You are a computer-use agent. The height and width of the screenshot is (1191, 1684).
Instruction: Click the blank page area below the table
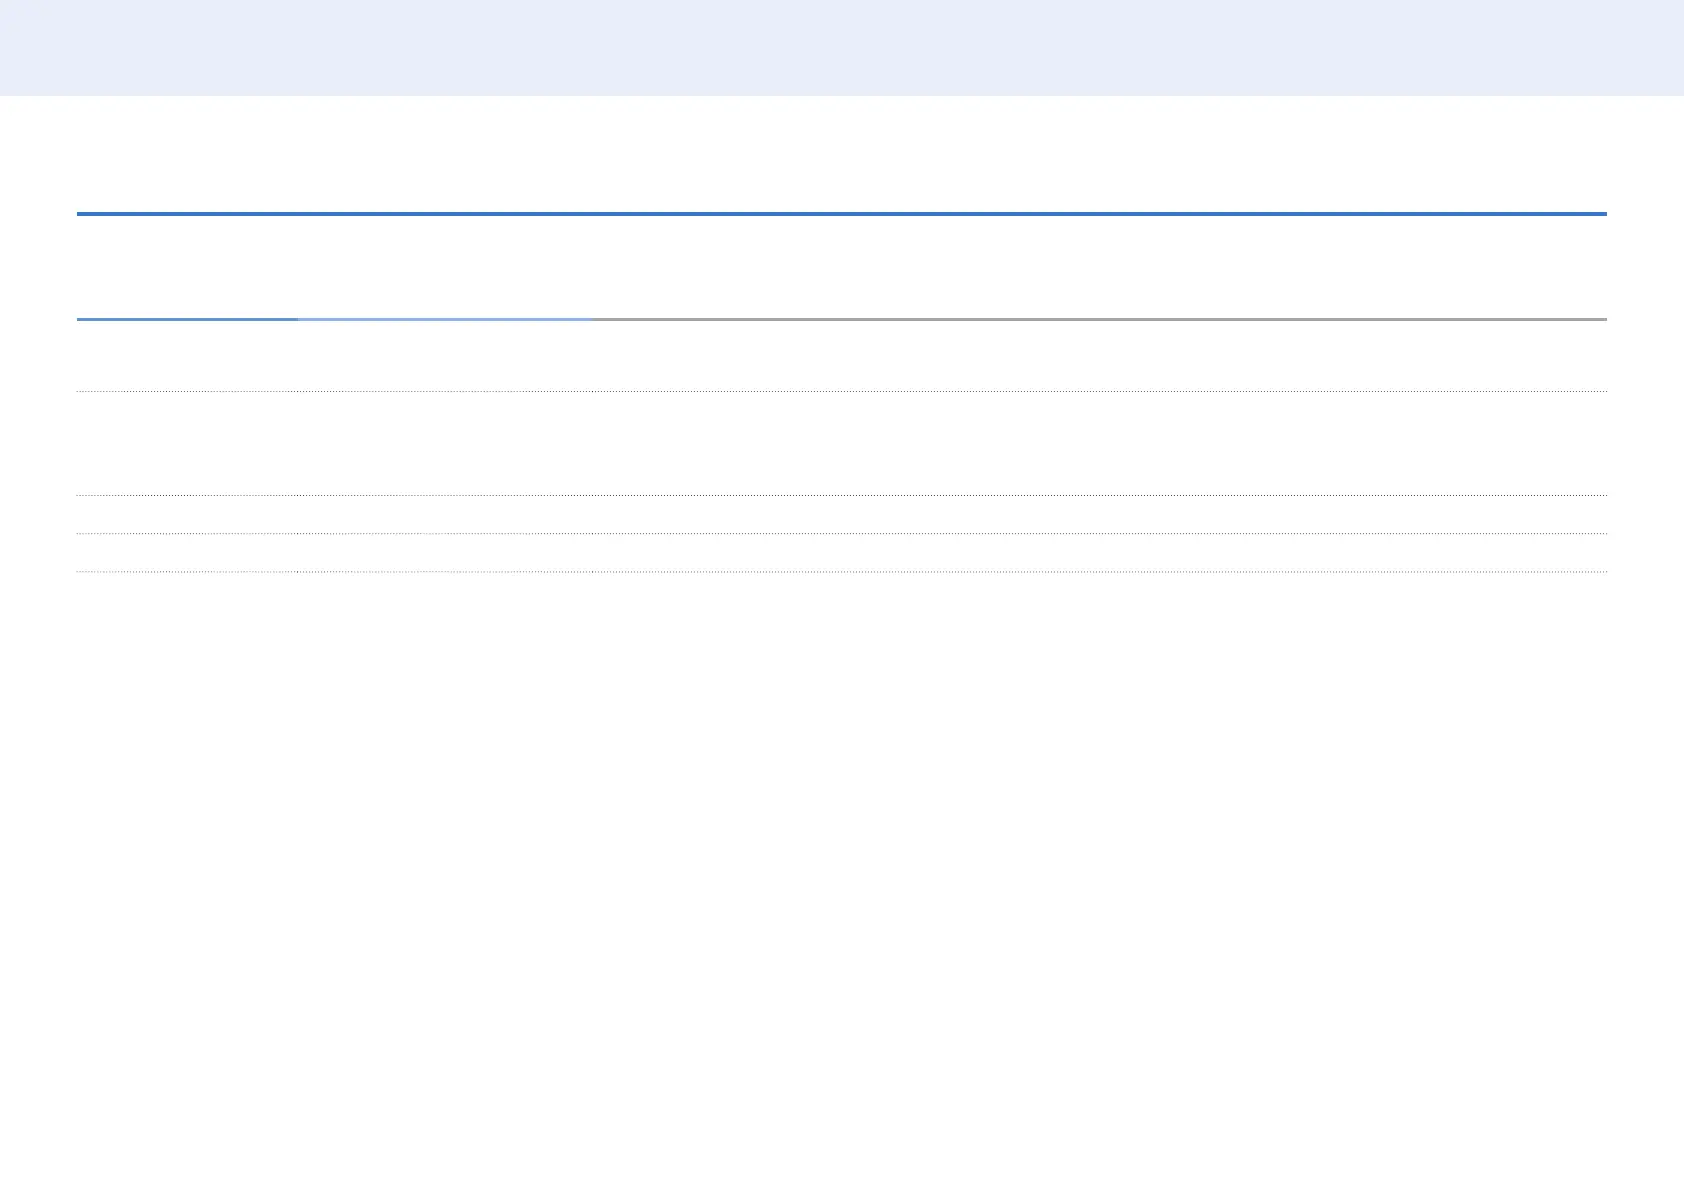tap(842, 880)
